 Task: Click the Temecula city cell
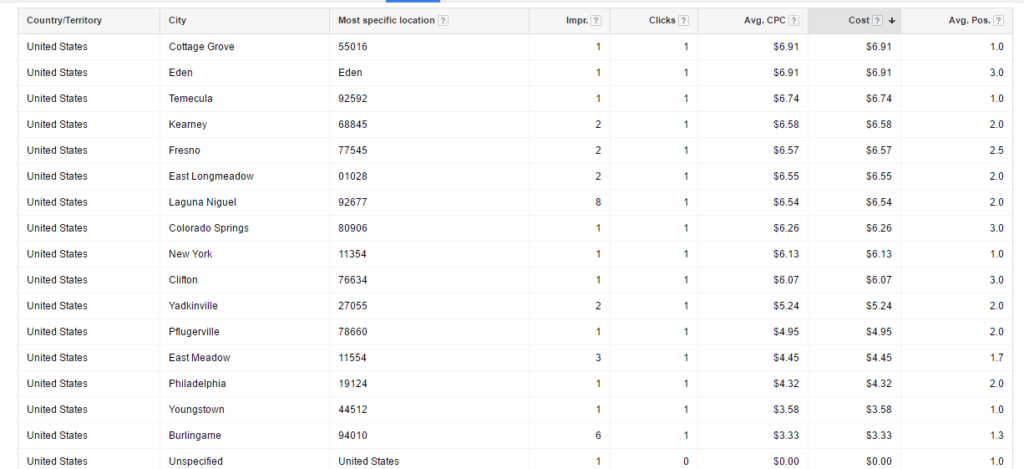(191, 99)
